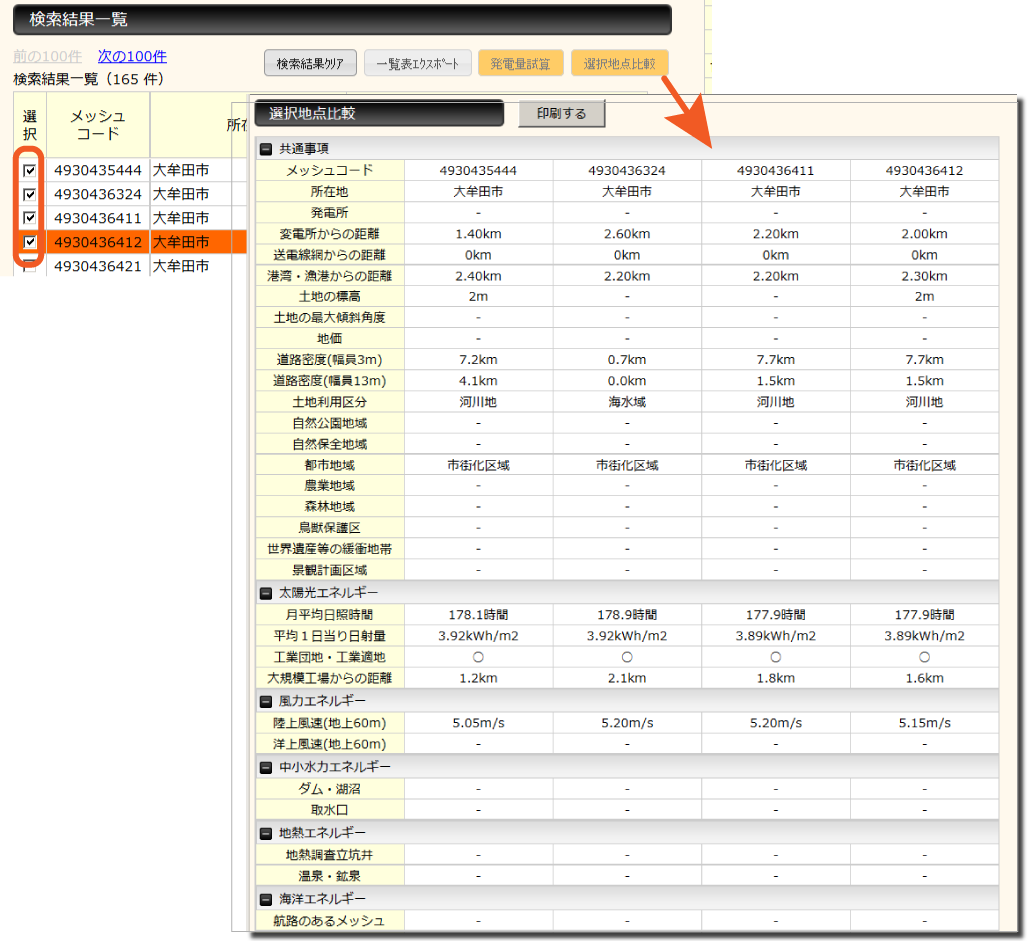
Task: Click the 発電量試算 button
Action: (x=521, y=64)
